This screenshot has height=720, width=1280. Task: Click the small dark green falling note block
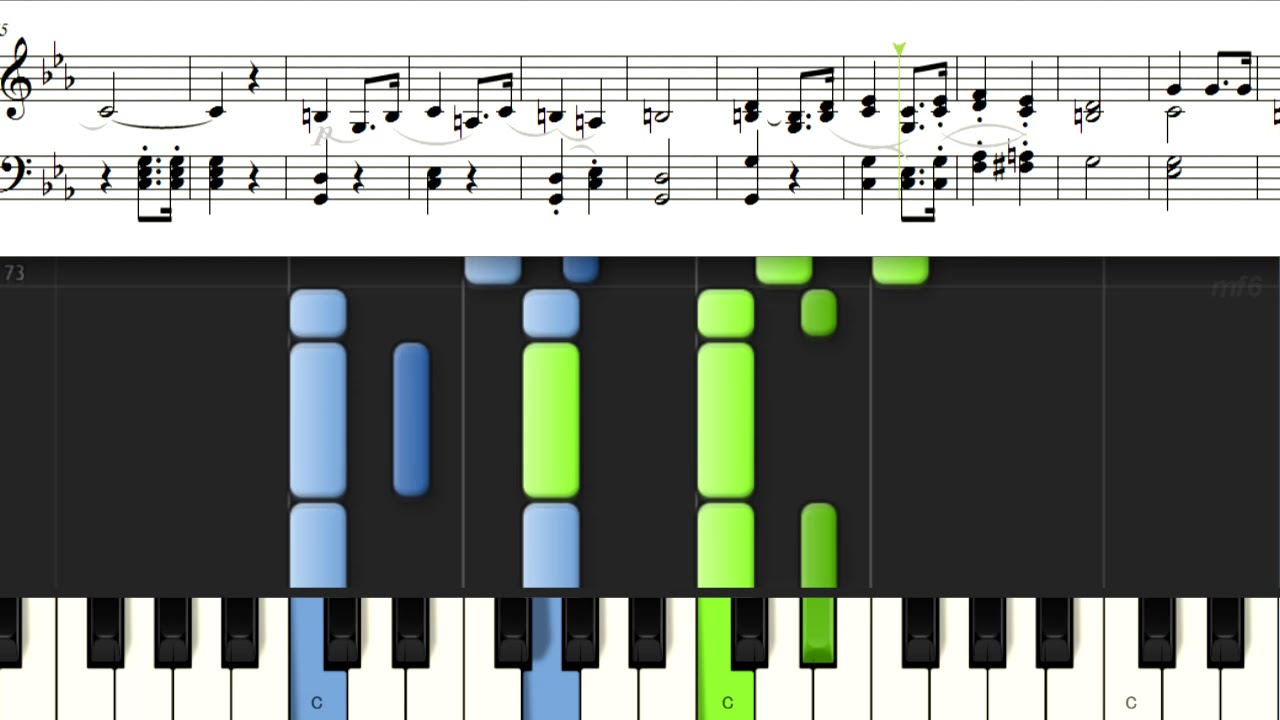point(818,312)
